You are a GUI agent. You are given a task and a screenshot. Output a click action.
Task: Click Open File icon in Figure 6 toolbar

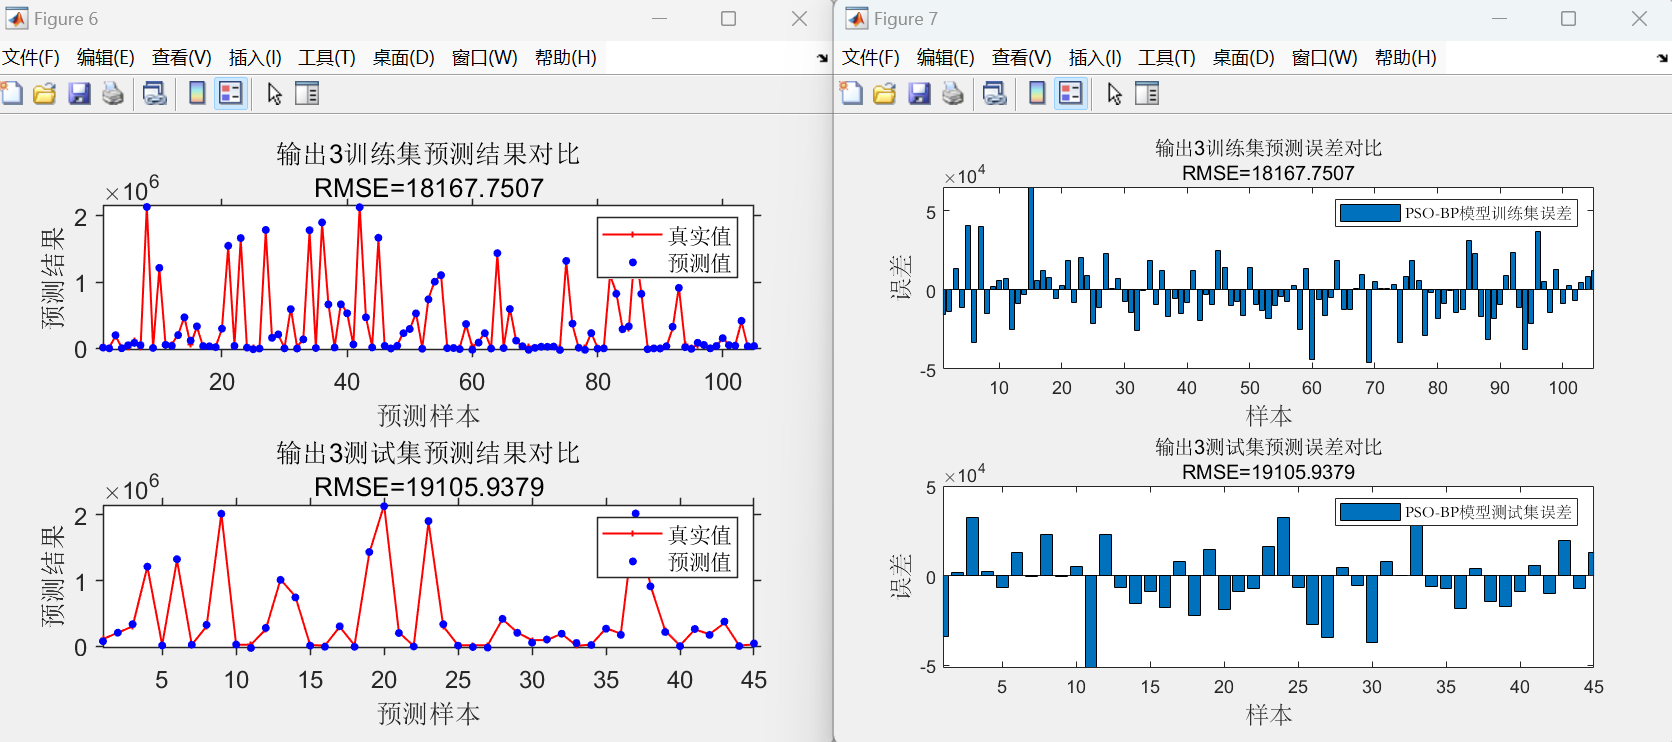click(45, 94)
